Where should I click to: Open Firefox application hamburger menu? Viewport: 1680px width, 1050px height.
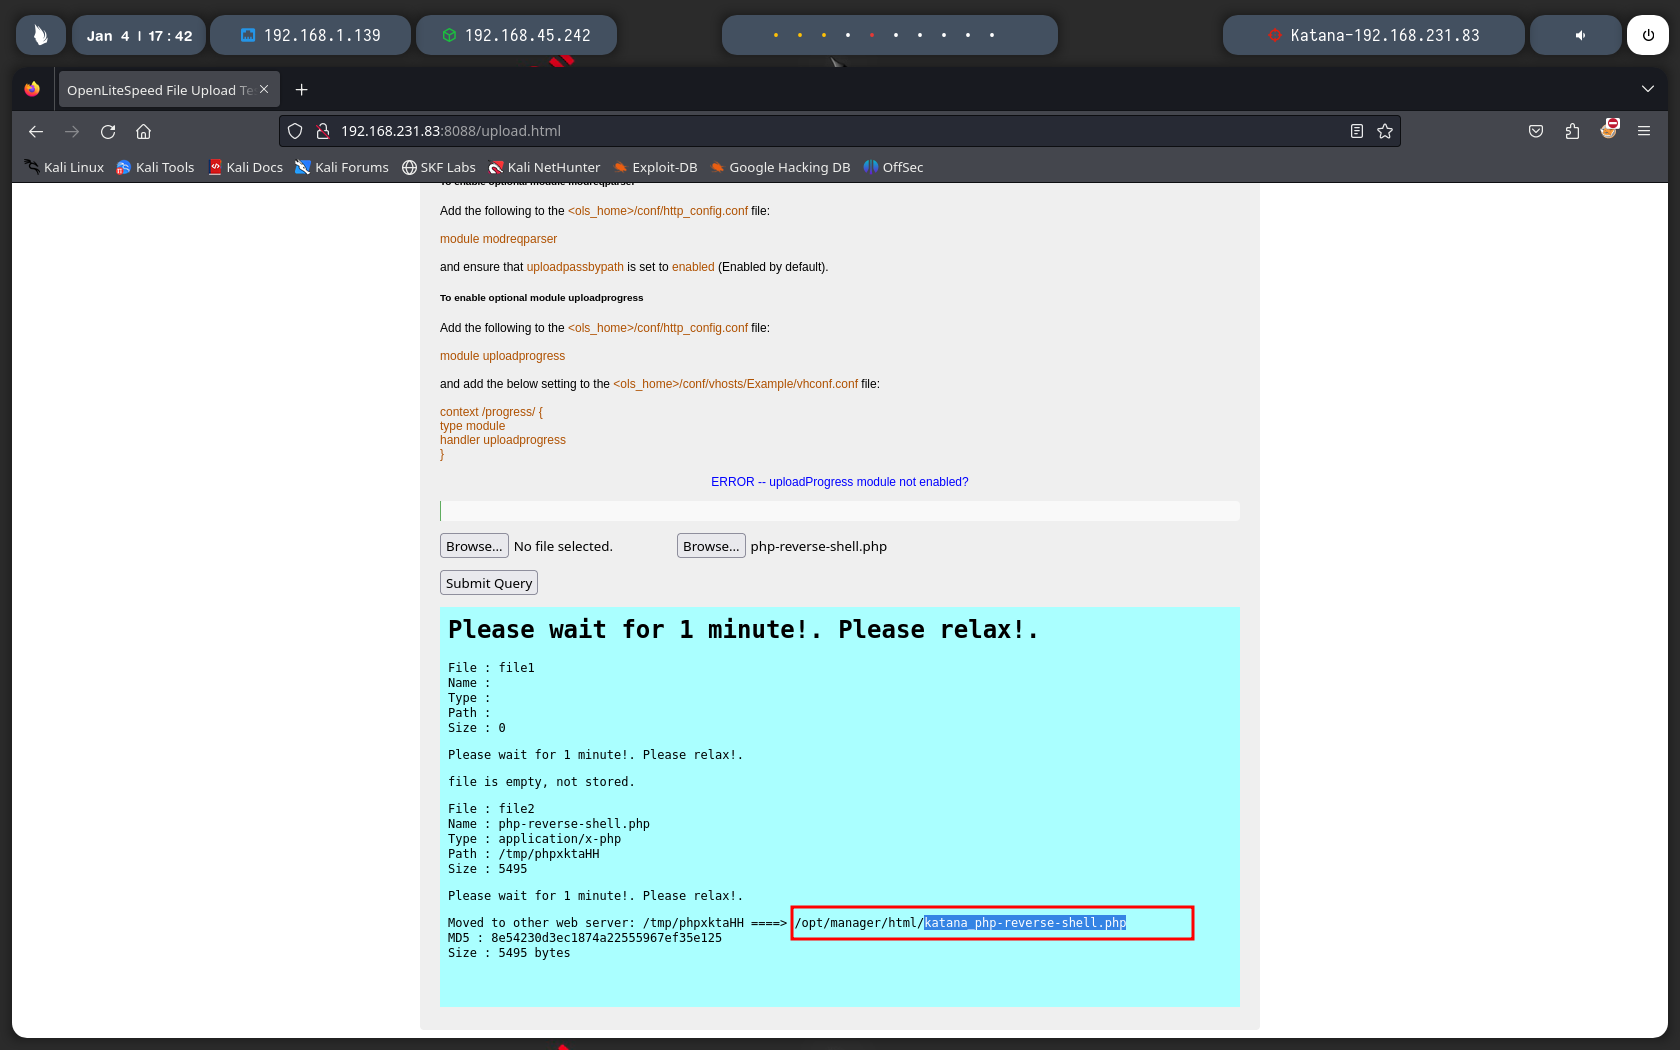click(x=1644, y=131)
